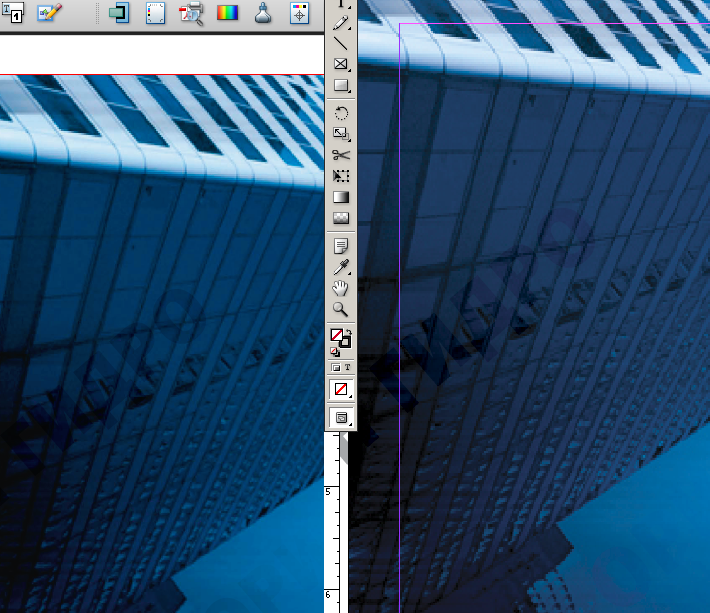Open the rainbow color spectrum icon
The height and width of the screenshot is (613, 710).
(x=227, y=13)
